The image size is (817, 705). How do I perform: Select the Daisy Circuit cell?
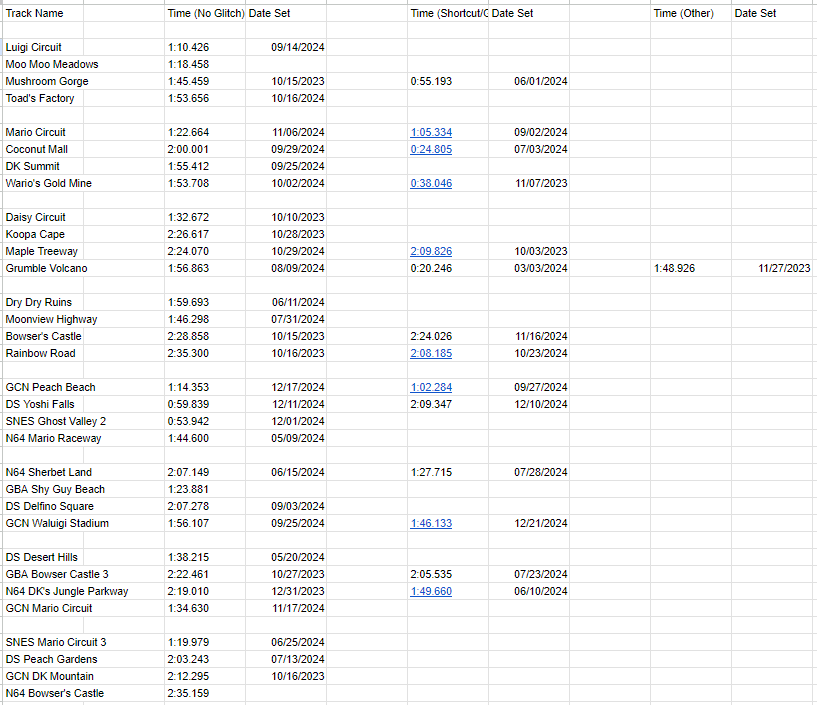pos(43,217)
